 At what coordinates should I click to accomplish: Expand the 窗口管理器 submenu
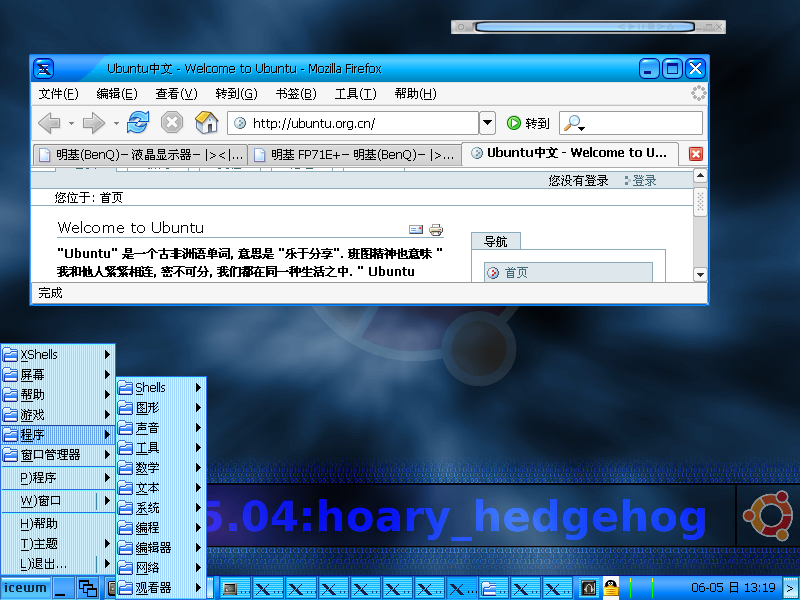pos(58,455)
